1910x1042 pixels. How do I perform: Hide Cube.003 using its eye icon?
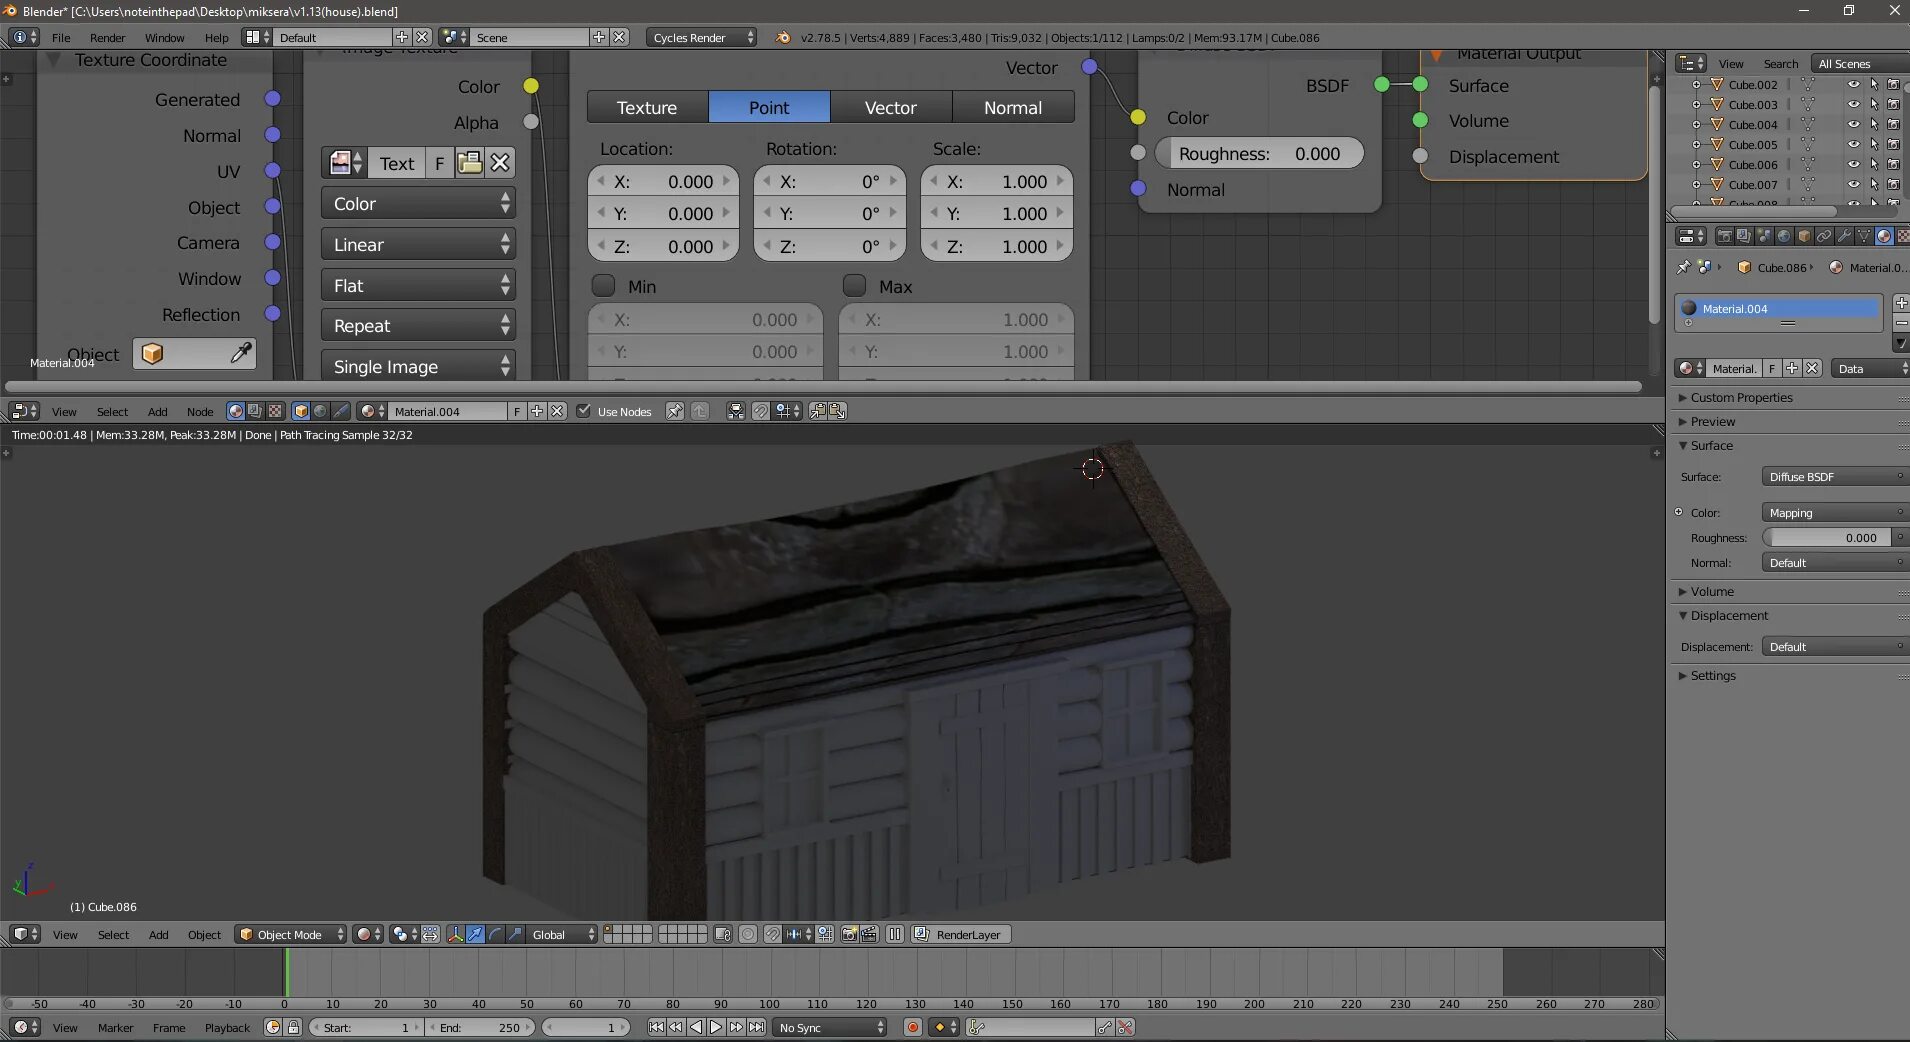tap(1853, 105)
